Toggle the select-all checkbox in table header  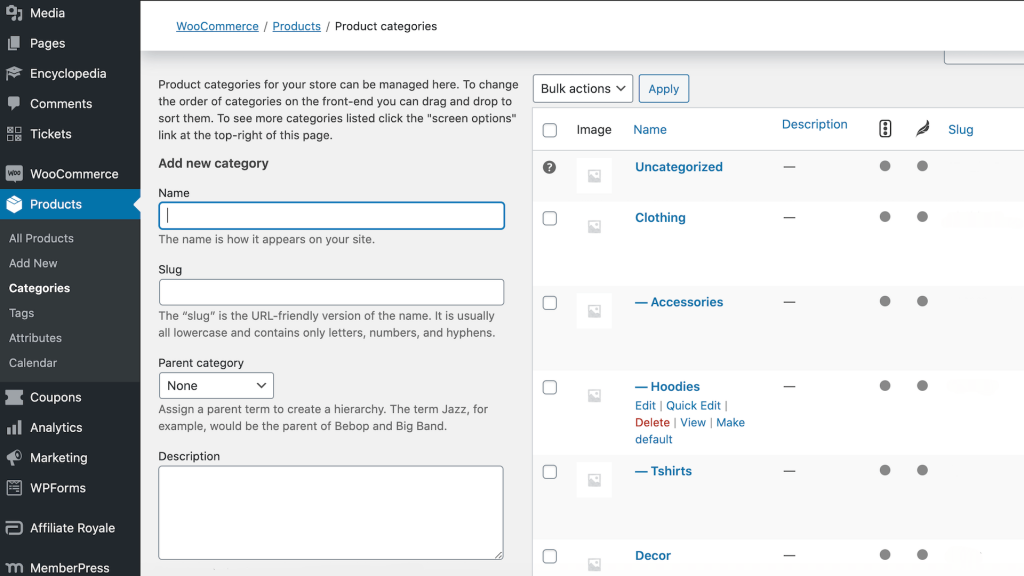point(550,130)
